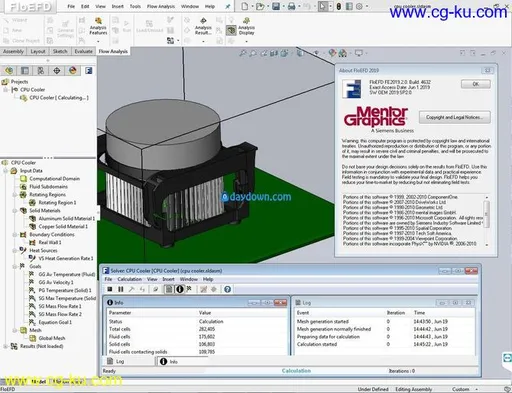The image size is (512, 393).
Task: Open the DisplayManager color ball tab
Action: [x=73, y=70]
